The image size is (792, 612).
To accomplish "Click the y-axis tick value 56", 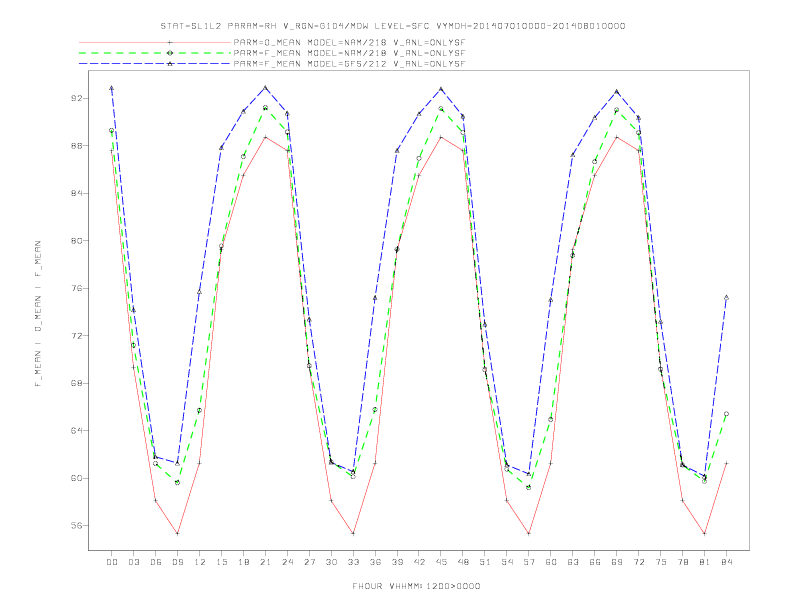I will (76, 526).
